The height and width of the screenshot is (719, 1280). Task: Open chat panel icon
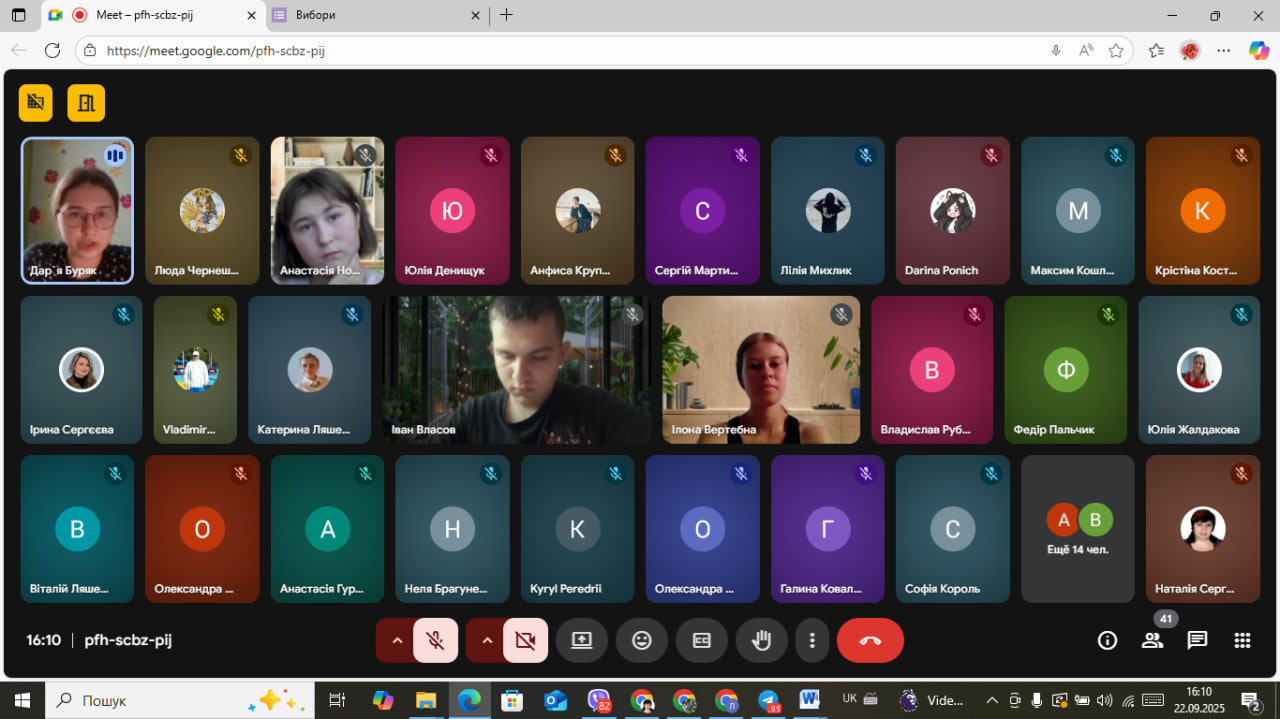click(x=1197, y=641)
